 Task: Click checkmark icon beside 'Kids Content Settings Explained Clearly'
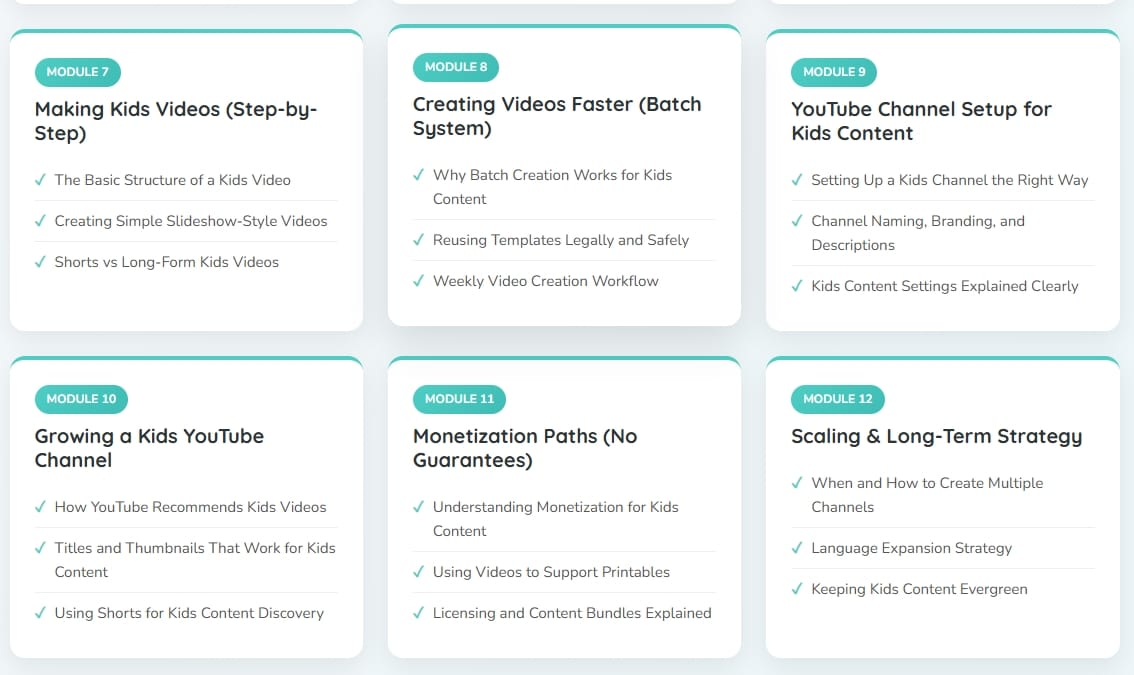click(797, 286)
